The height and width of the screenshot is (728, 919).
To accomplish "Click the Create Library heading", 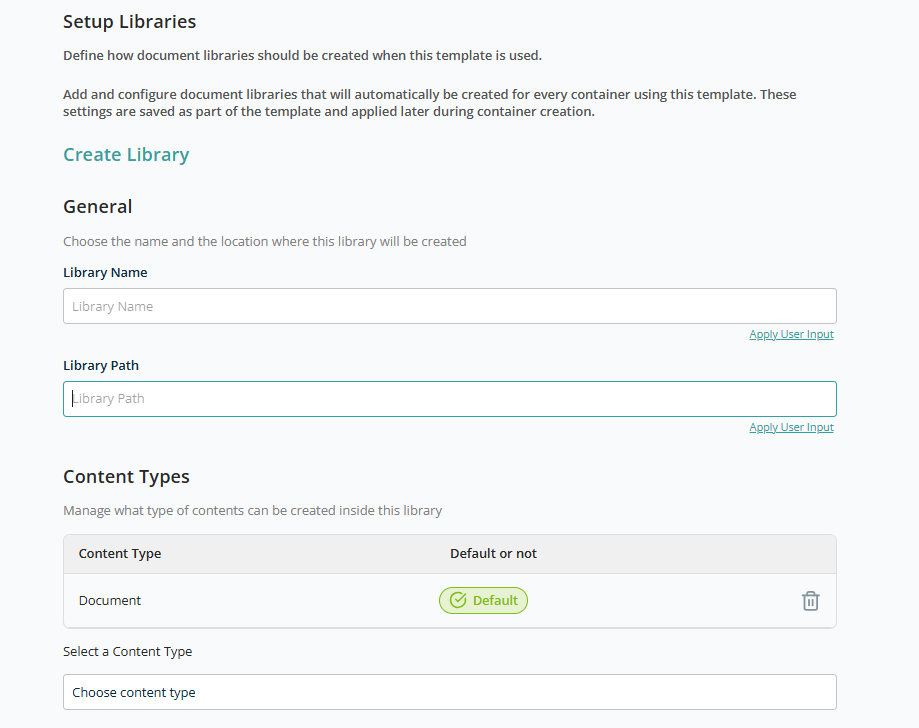I will pos(126,155).
